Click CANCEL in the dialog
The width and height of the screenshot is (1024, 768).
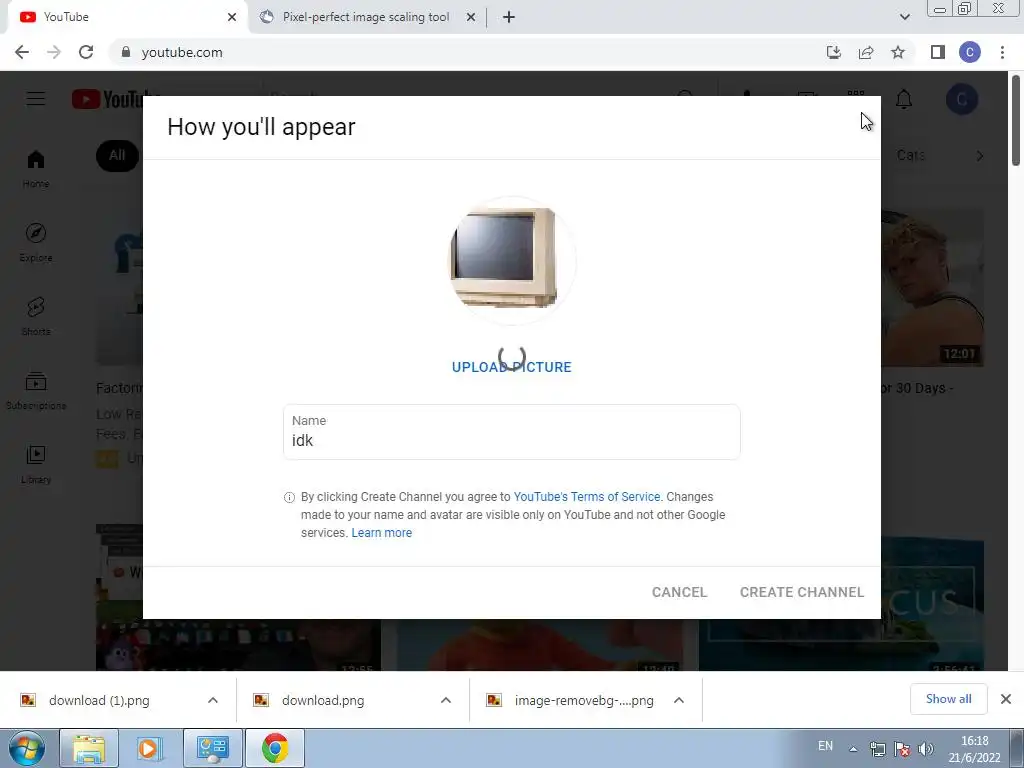(679, 592)
